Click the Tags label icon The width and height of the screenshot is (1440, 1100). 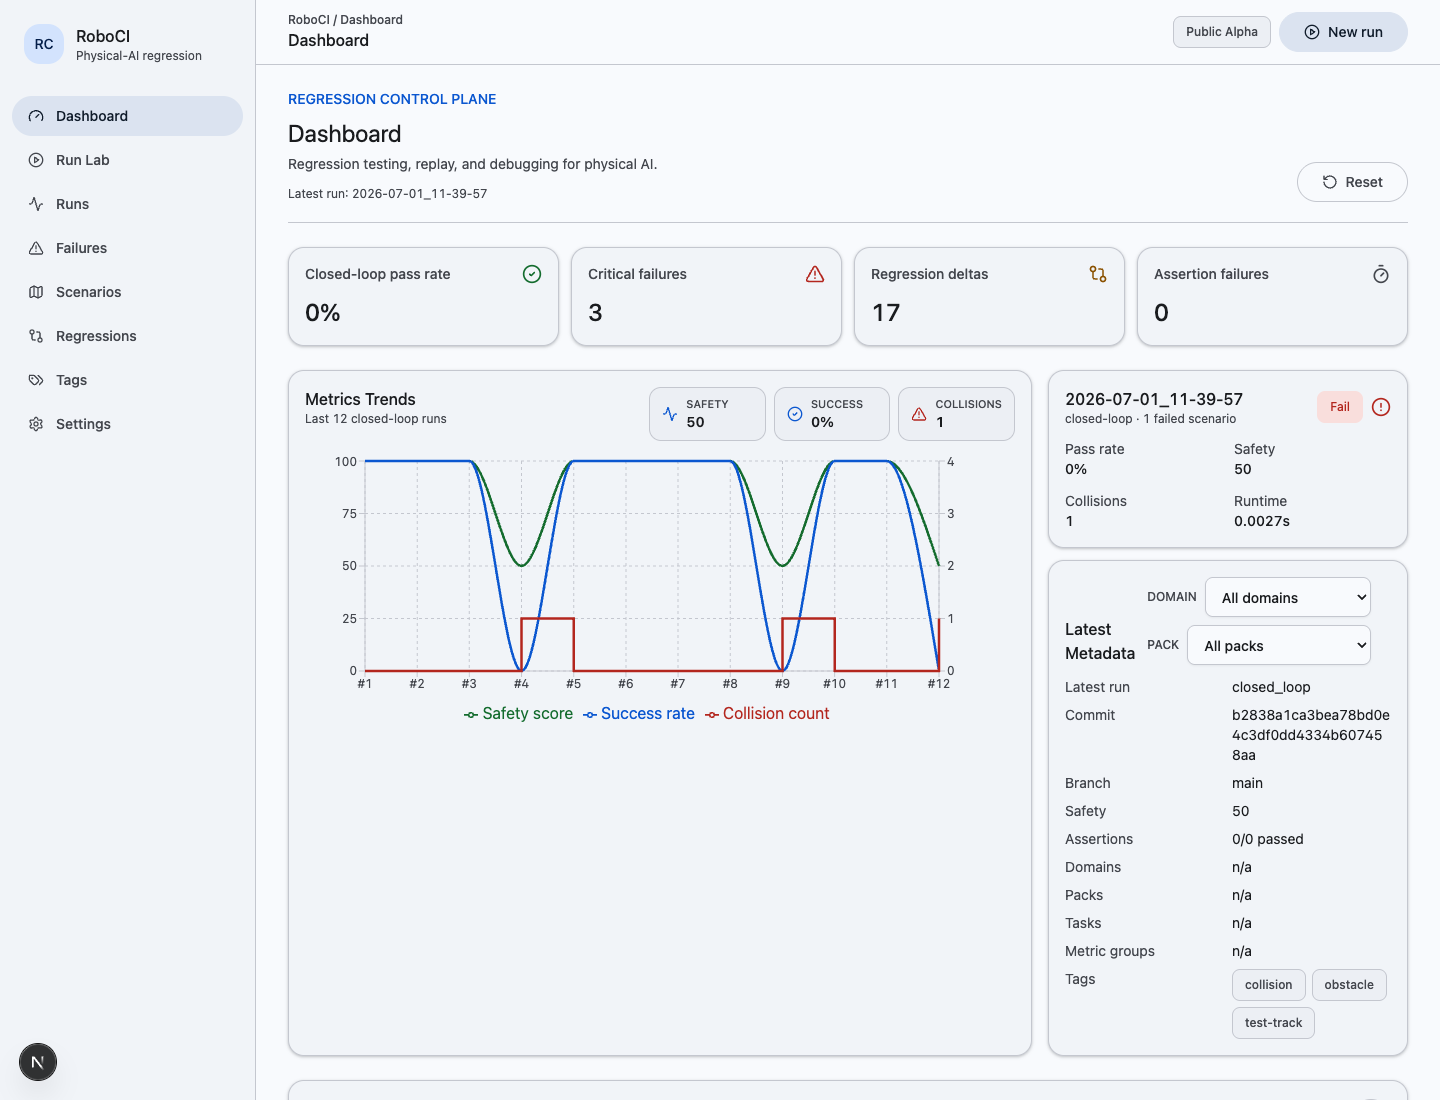click(x=36, y=380)
